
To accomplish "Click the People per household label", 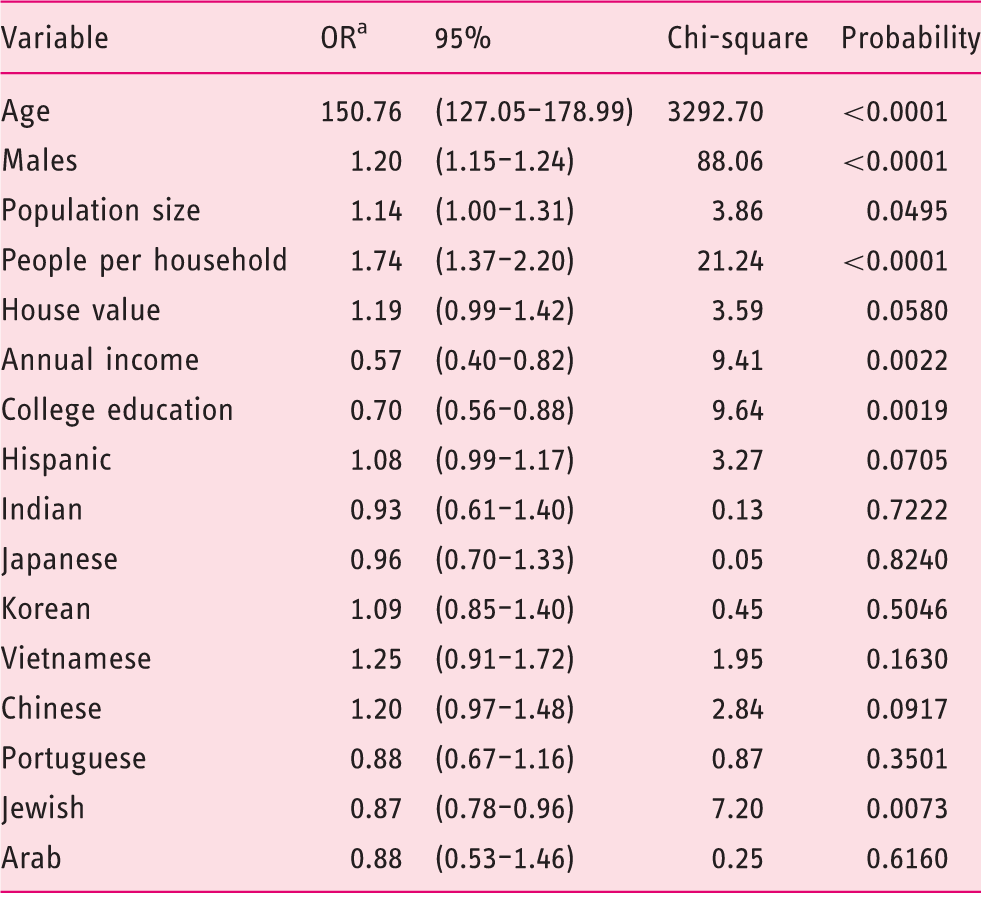I will (144, 261).
